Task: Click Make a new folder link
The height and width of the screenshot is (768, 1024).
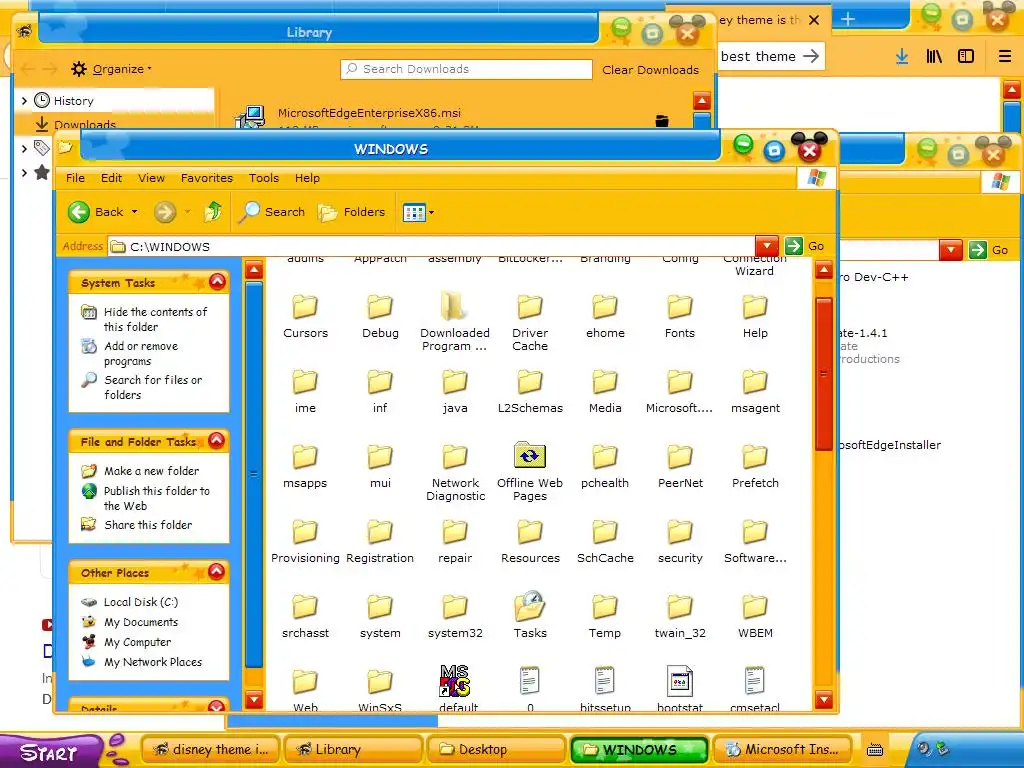Action: tap(152, 471)
